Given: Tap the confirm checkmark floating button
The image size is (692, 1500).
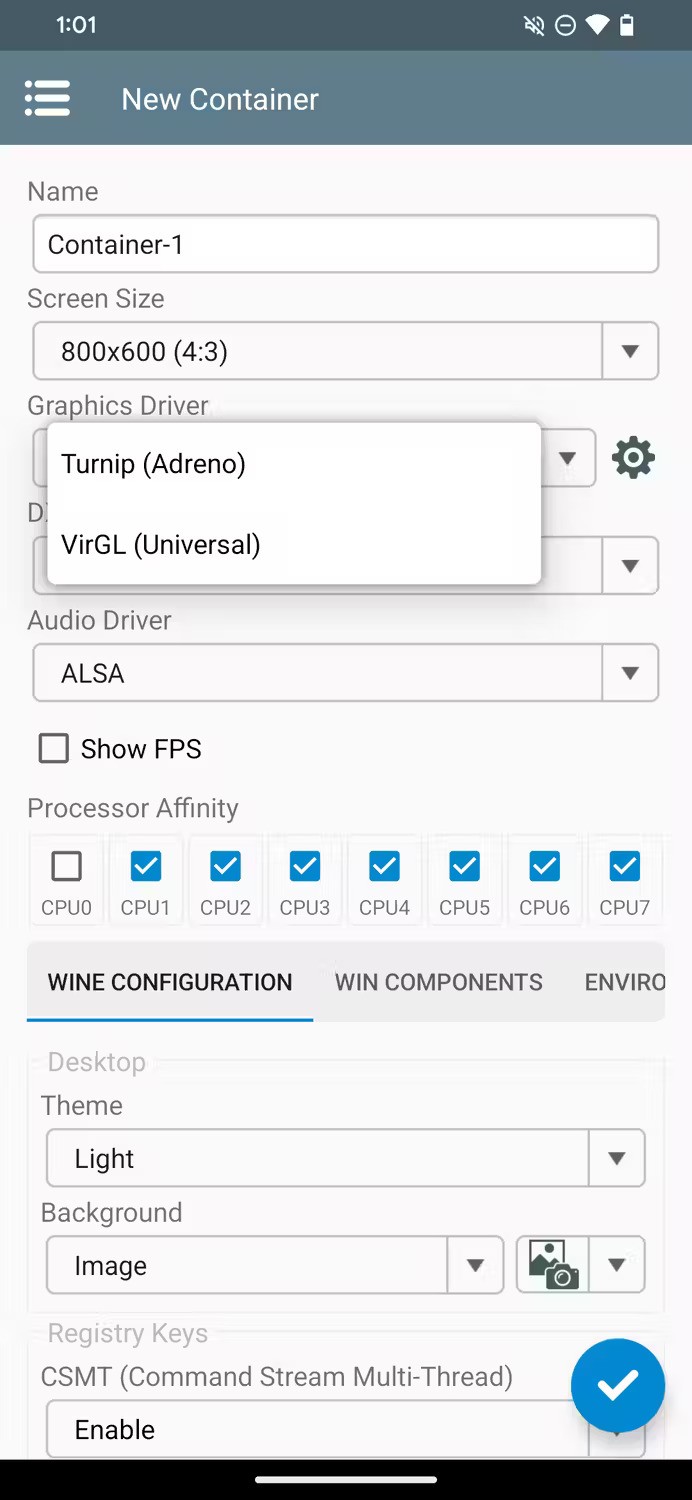Looking at the screenshot, I should click(x=617, y=1385).
